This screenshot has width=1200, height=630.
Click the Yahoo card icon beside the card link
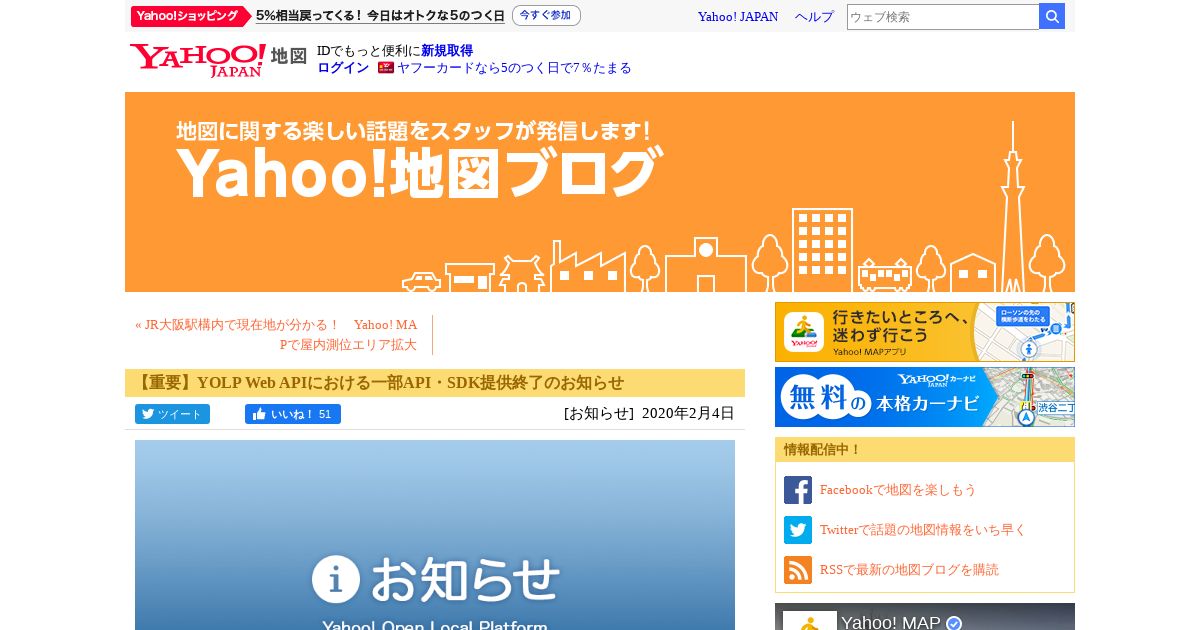click(386, 68)
